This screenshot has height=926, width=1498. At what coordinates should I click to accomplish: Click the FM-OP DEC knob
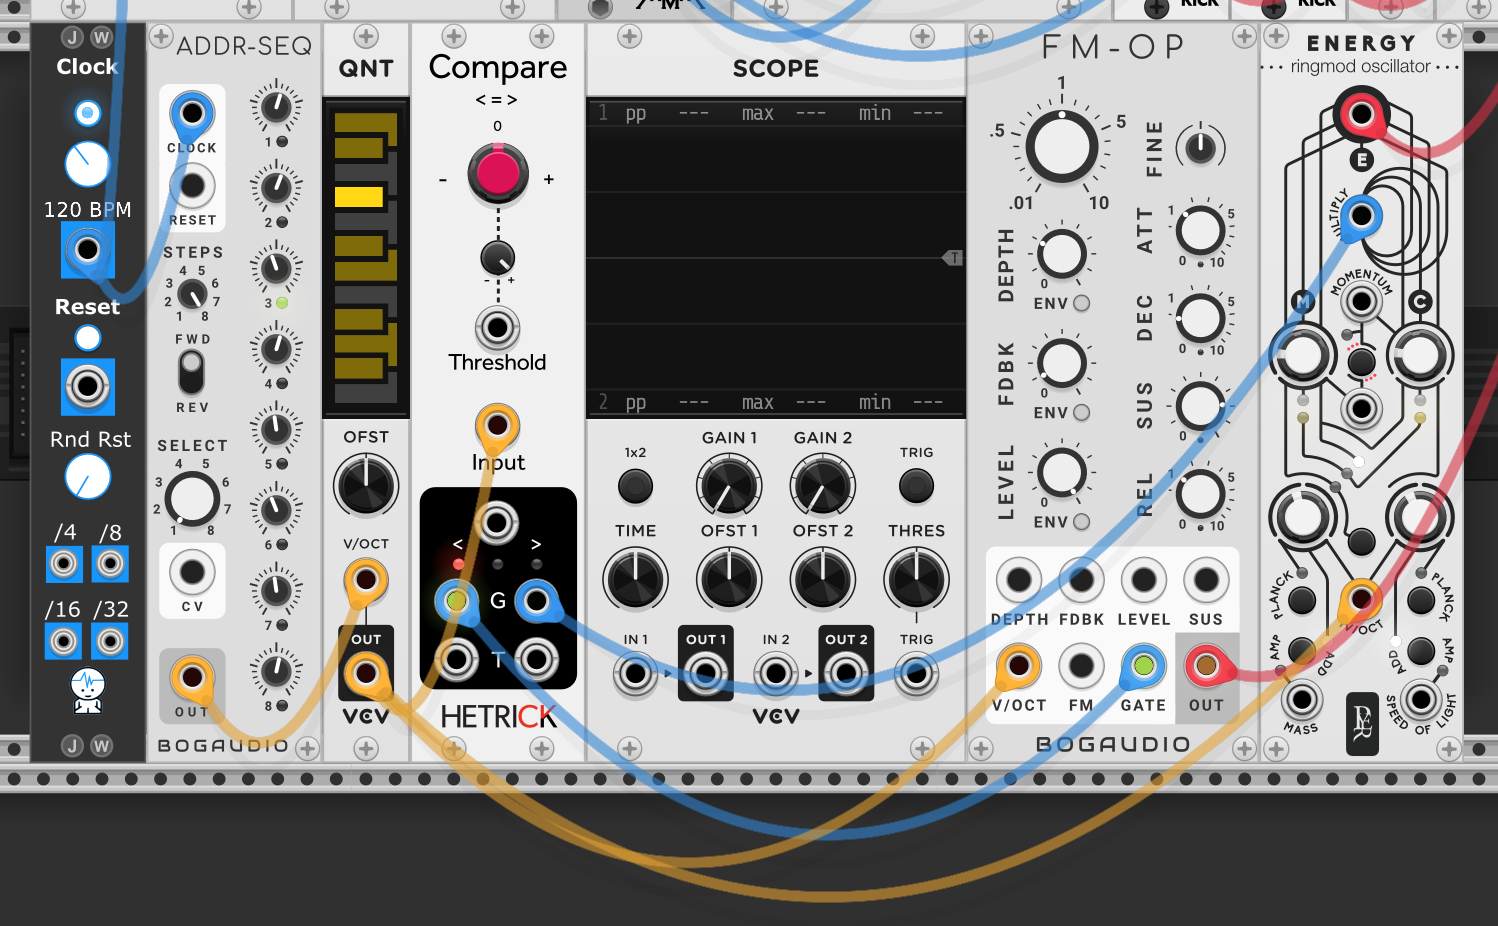[1200, 318]
